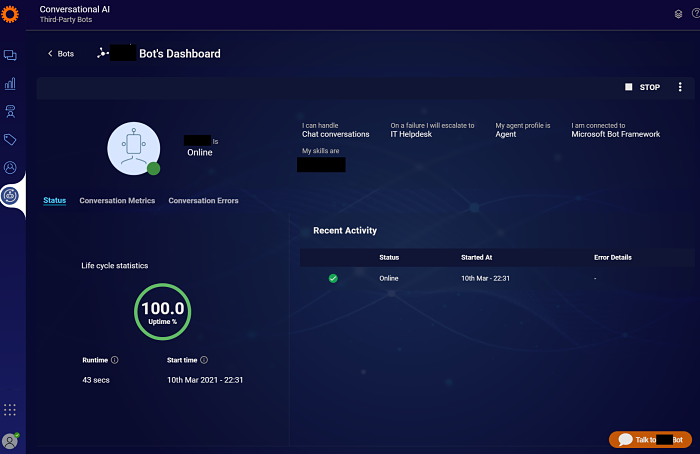Click the Runtime info icon
Image resolution: width=700 pixels, height=454 pixels.
click(115, 360)
